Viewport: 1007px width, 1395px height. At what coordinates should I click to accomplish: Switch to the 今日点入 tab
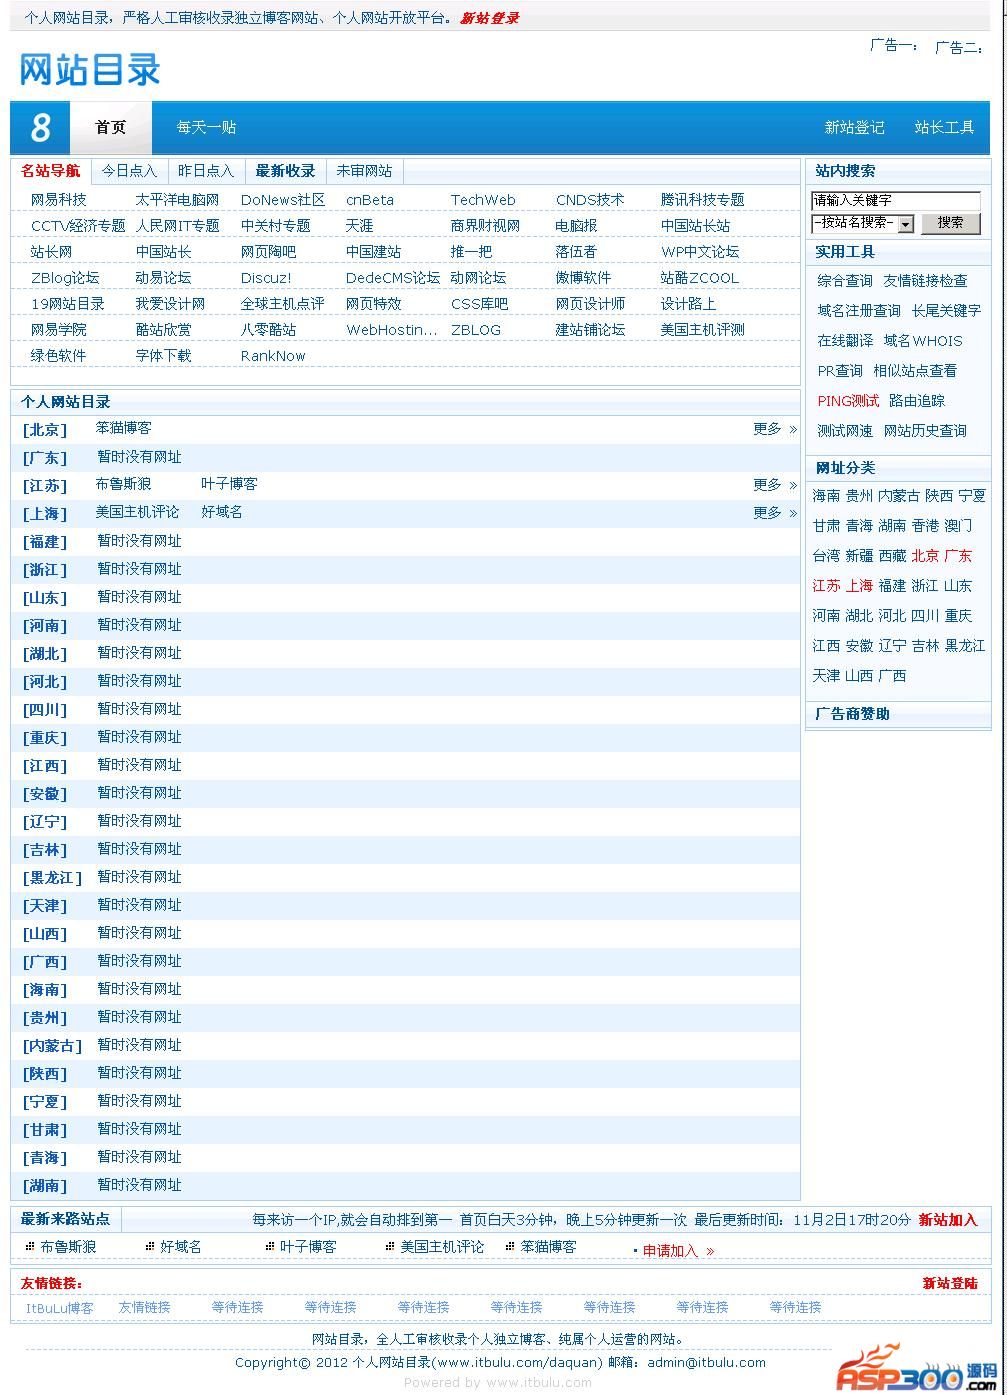129,171
